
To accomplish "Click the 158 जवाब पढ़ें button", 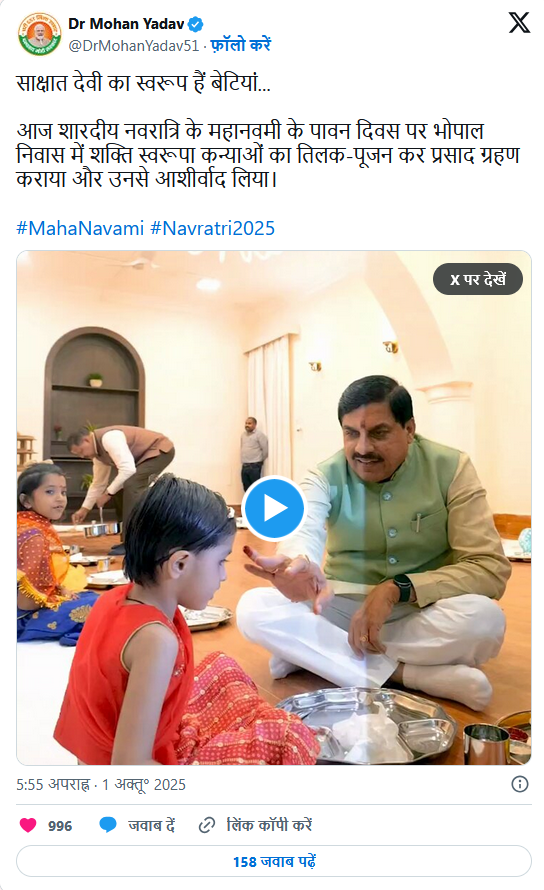I will click(x=274, y=861).
